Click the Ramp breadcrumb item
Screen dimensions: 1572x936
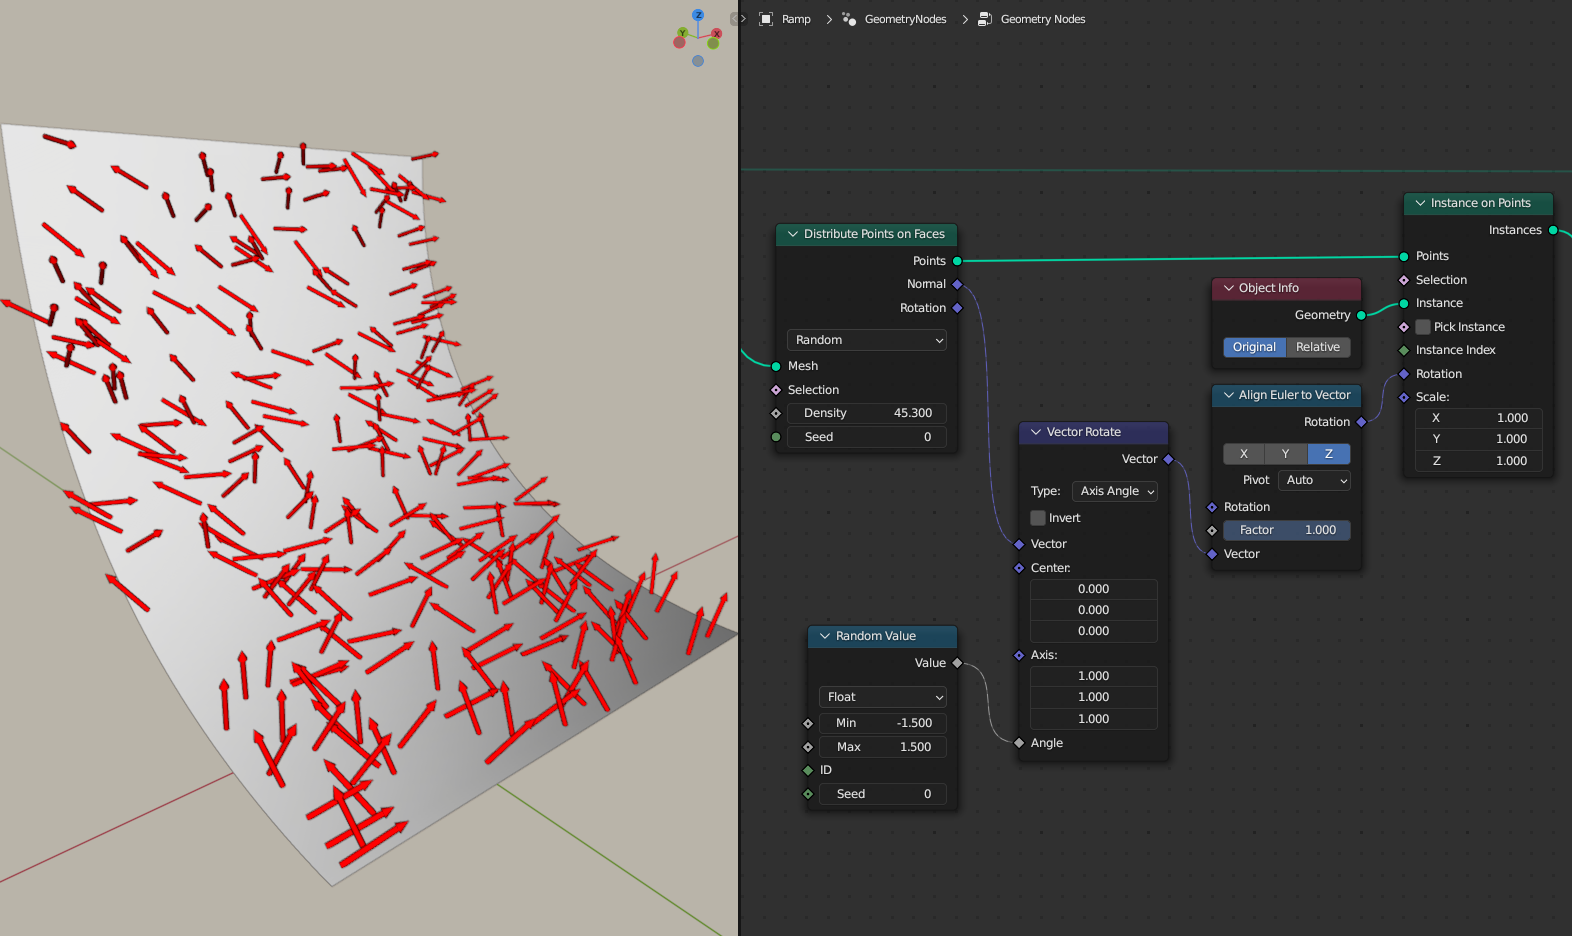click(796, 19)
